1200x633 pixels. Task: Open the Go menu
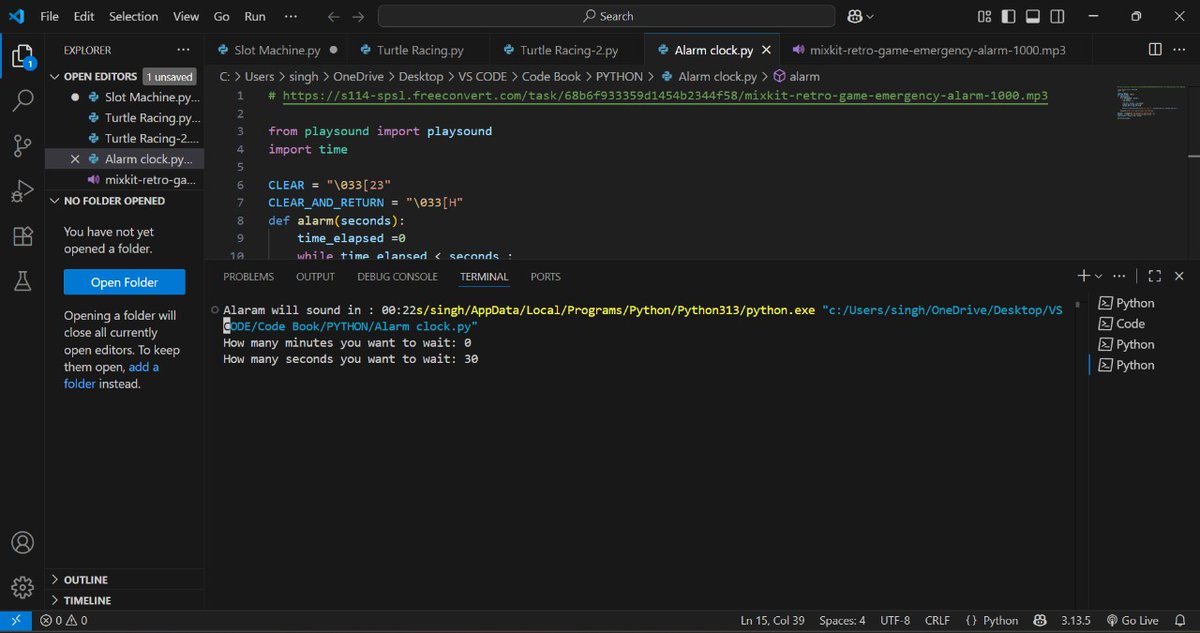coord(222,16)
